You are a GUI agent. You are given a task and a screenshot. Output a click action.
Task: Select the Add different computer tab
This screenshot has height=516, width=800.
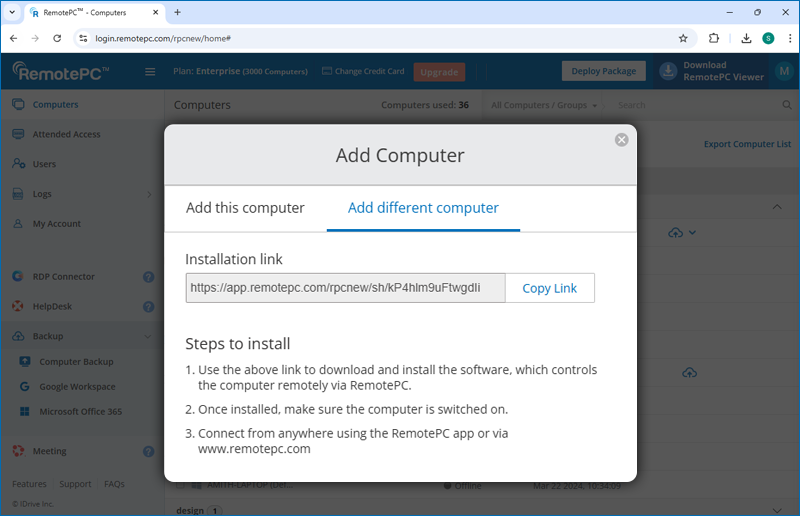[423, 208]
